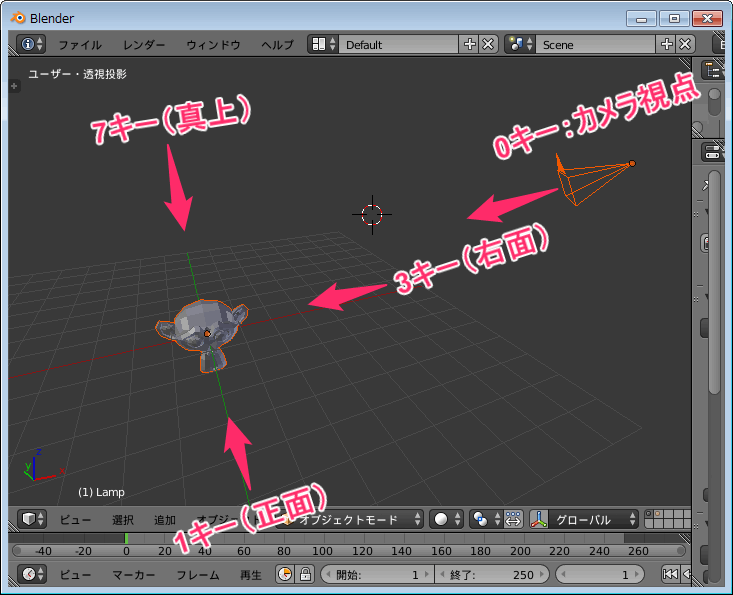The image size is (733, 595).
Task: Open the レンダー menu
Action: (x=144, y=45)
